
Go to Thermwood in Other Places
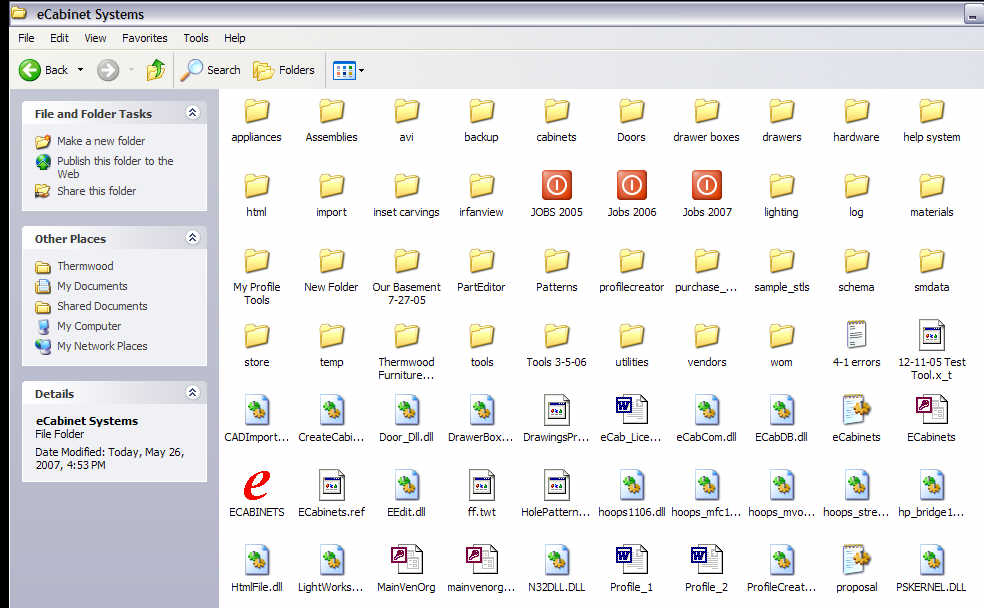click(x=85, y=266)
